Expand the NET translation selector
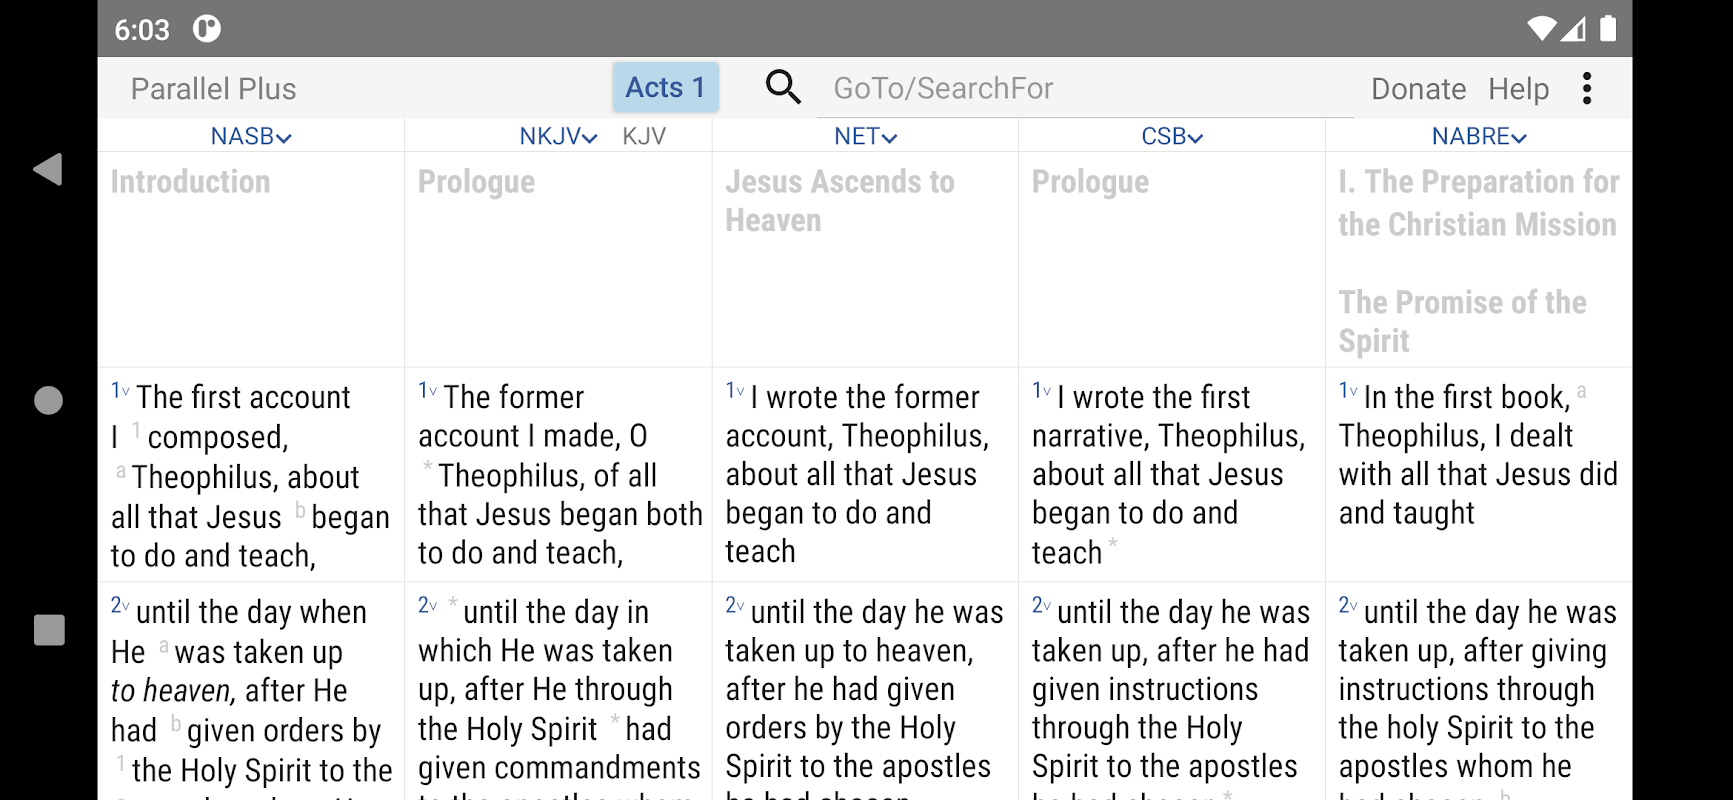This screenshot has width=1733, height=800. [x=866, y=136]
